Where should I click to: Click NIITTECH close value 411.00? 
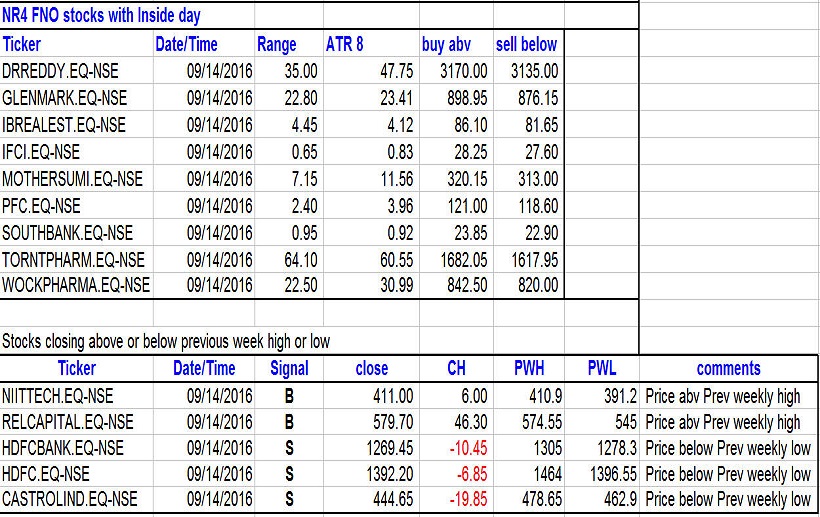393,396
